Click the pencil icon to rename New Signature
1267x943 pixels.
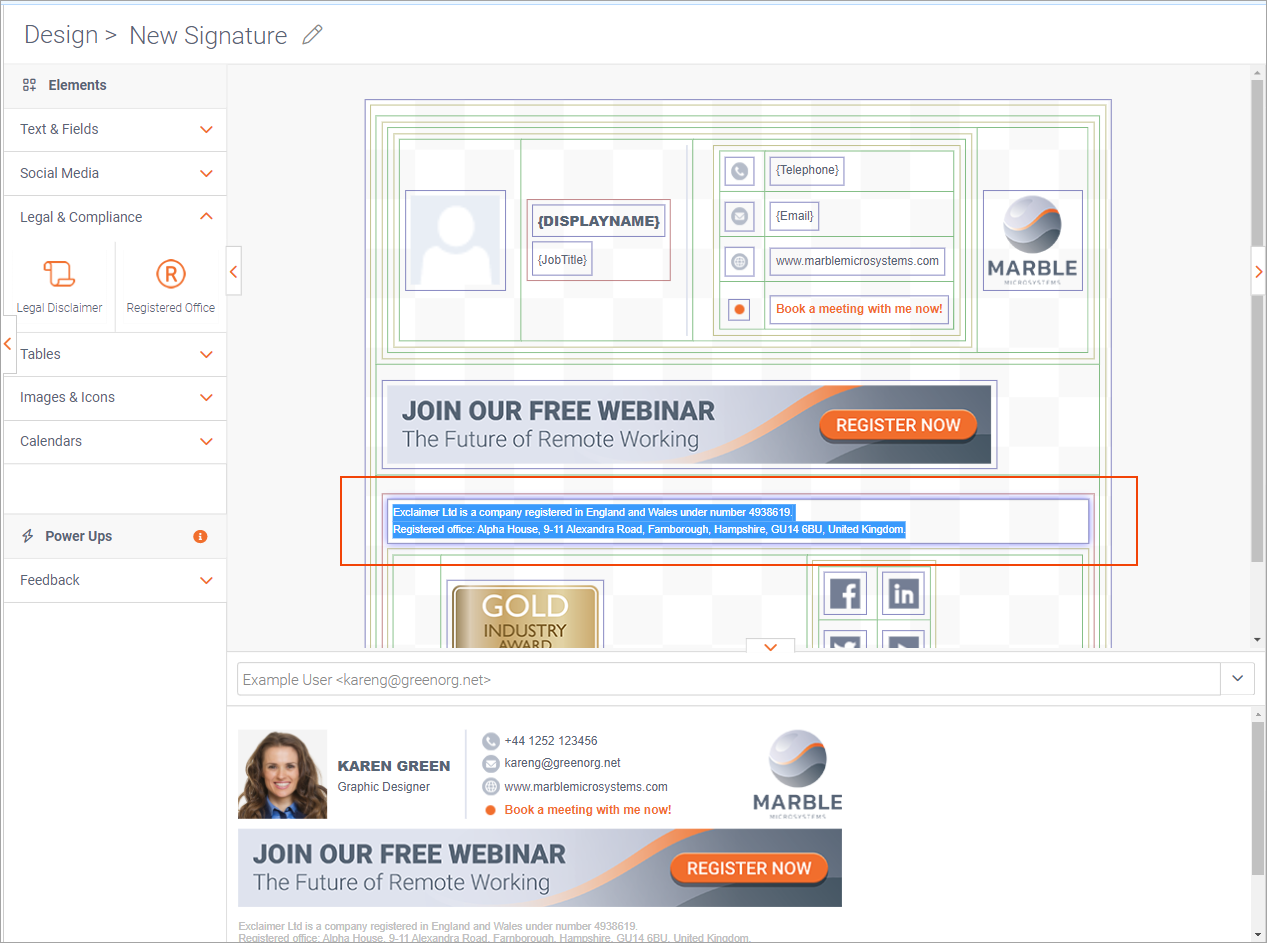pos(312,34)
